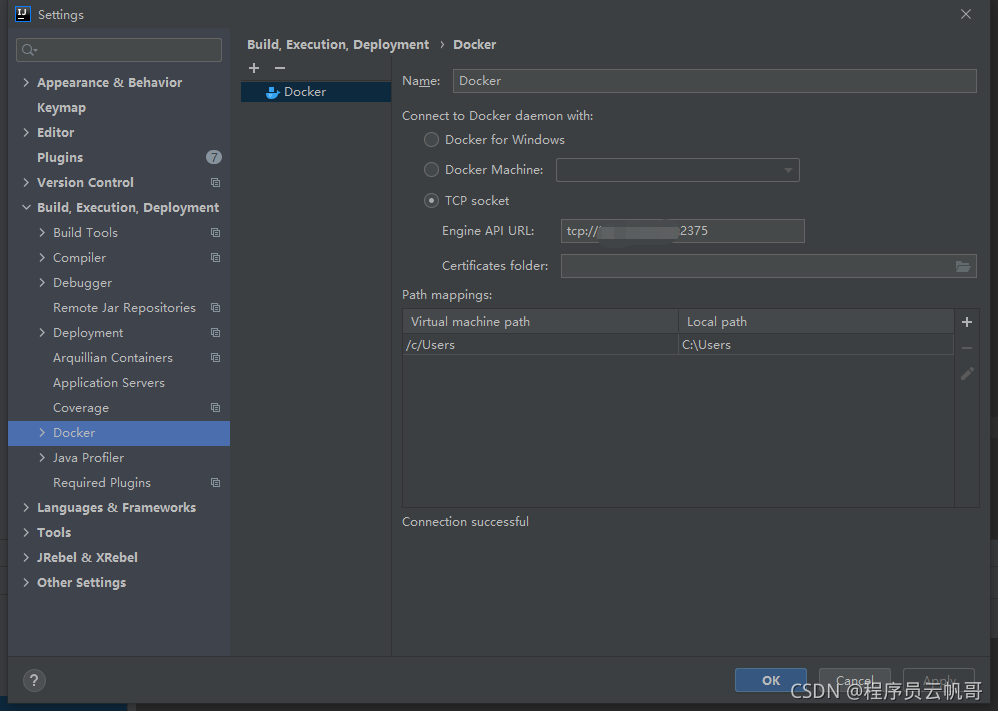Expand Version Control section

tap(26, 183)
